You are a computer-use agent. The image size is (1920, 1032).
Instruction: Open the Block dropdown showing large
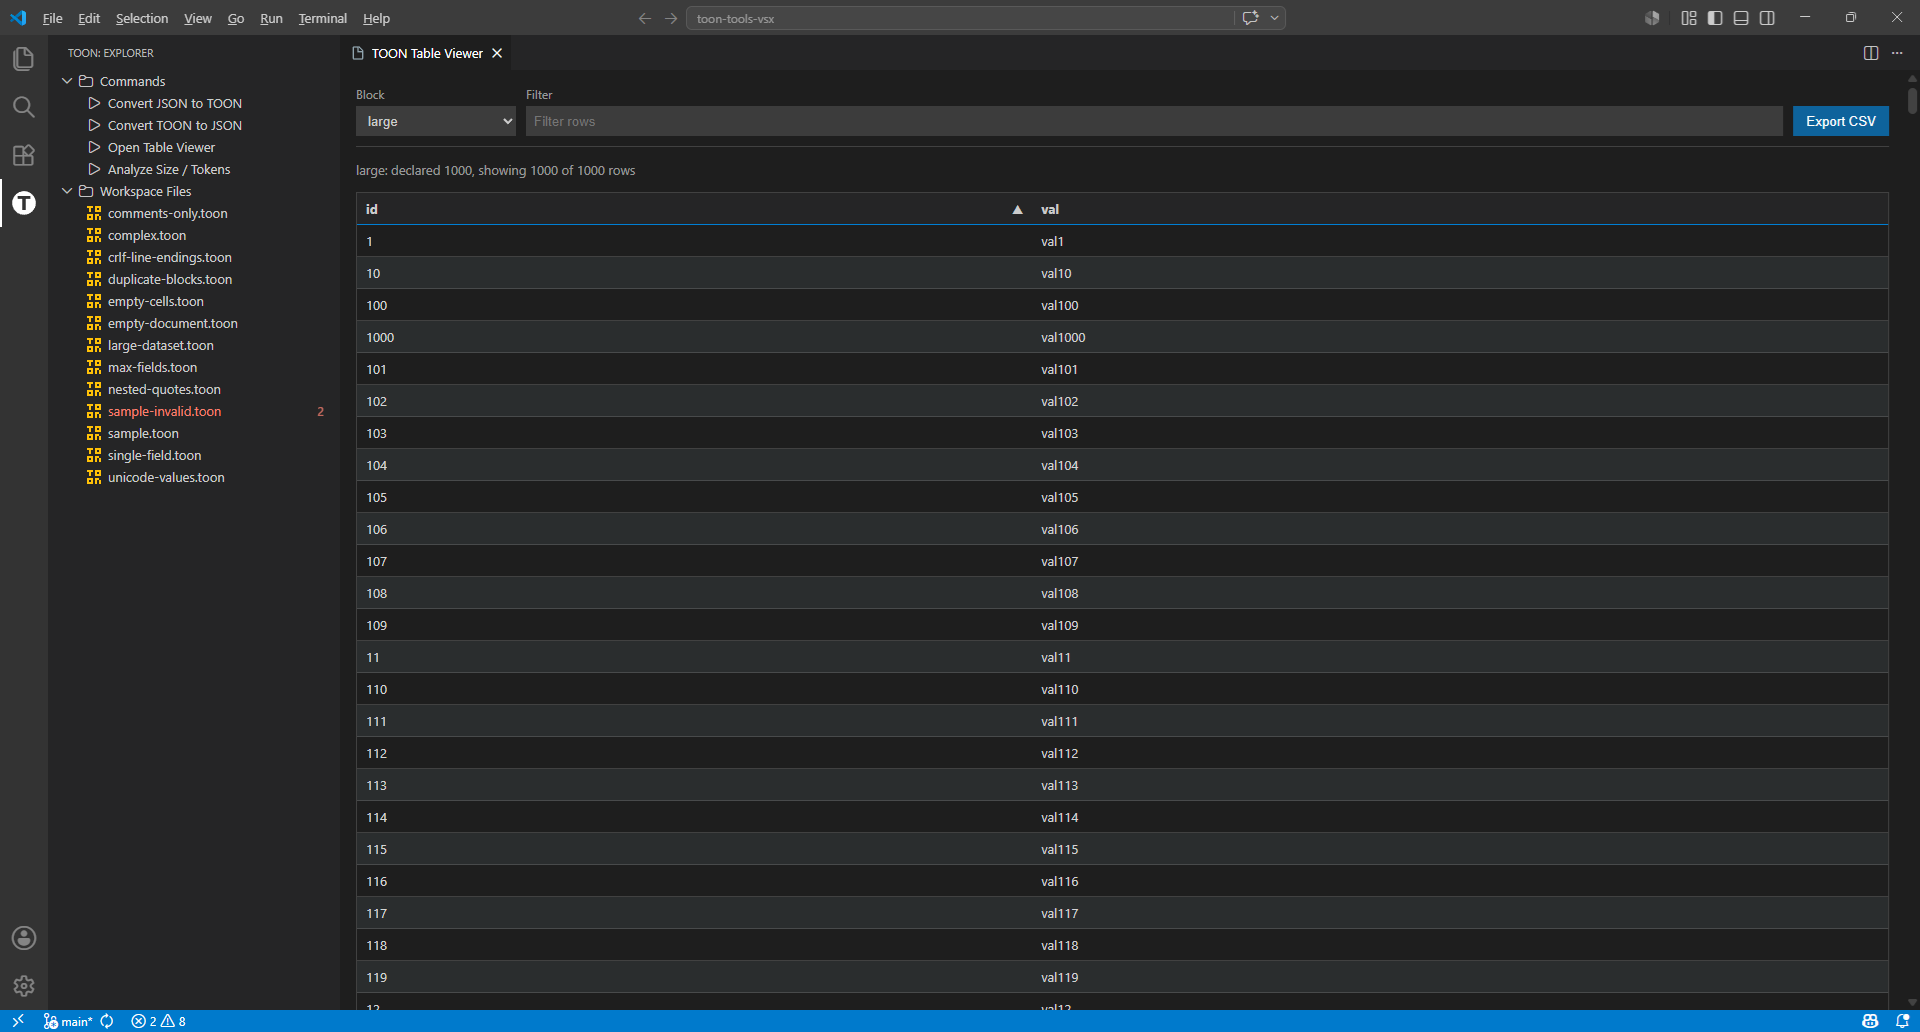click(436, 121)
